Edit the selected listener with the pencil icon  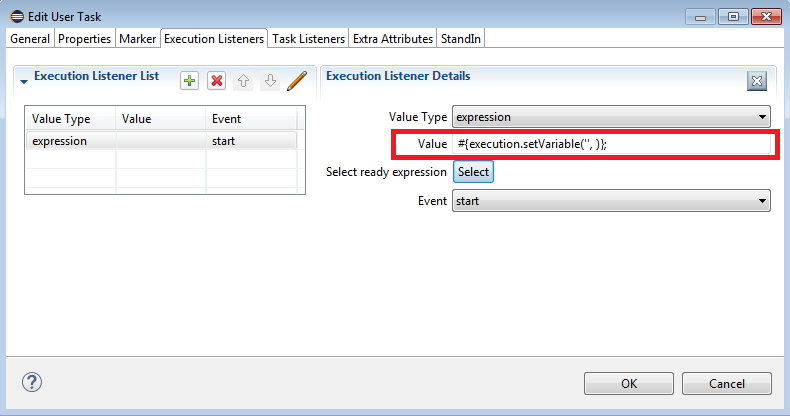297,81
